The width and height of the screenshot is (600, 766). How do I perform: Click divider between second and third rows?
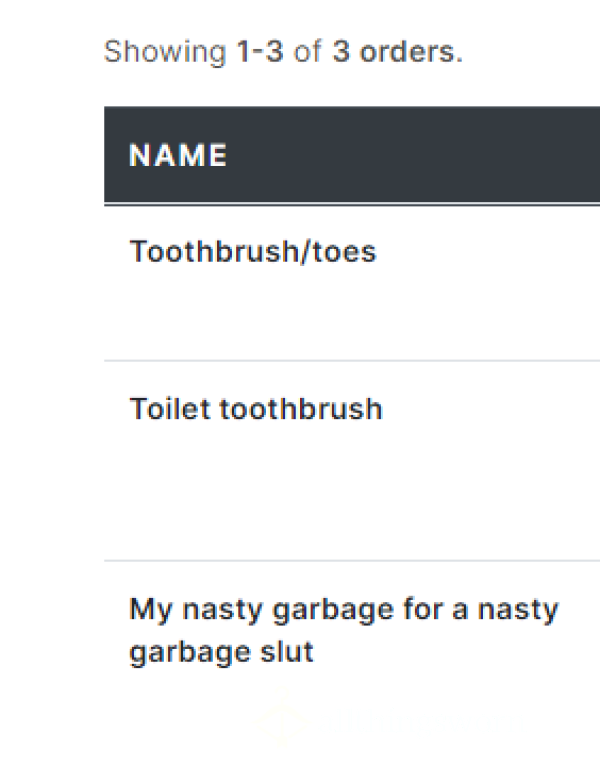point(352,561)
